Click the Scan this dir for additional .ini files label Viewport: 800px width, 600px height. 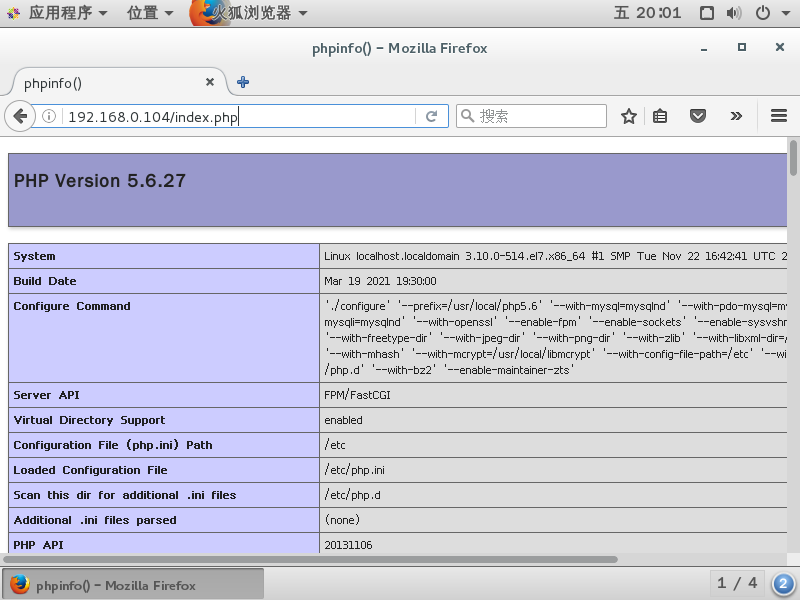click(x=125, y=495)
